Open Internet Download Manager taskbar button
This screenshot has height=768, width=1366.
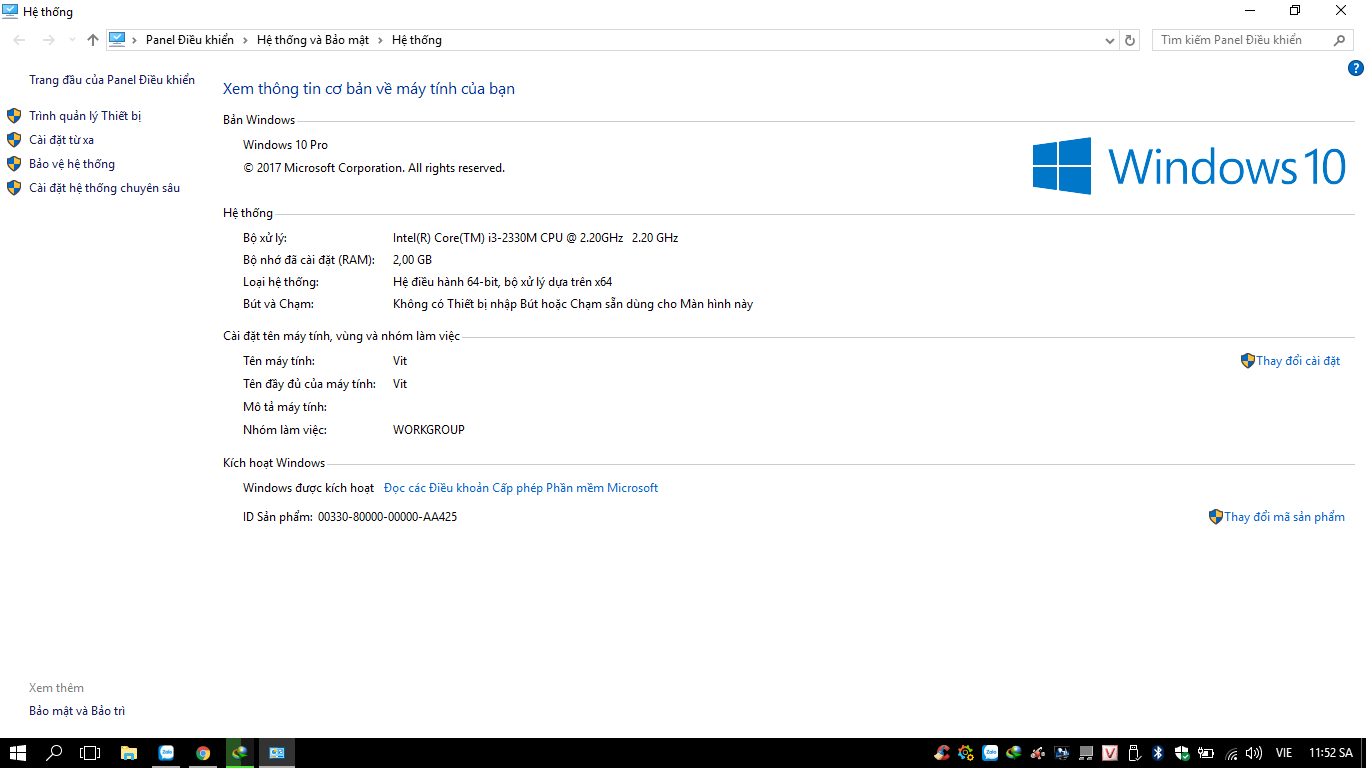240,753
